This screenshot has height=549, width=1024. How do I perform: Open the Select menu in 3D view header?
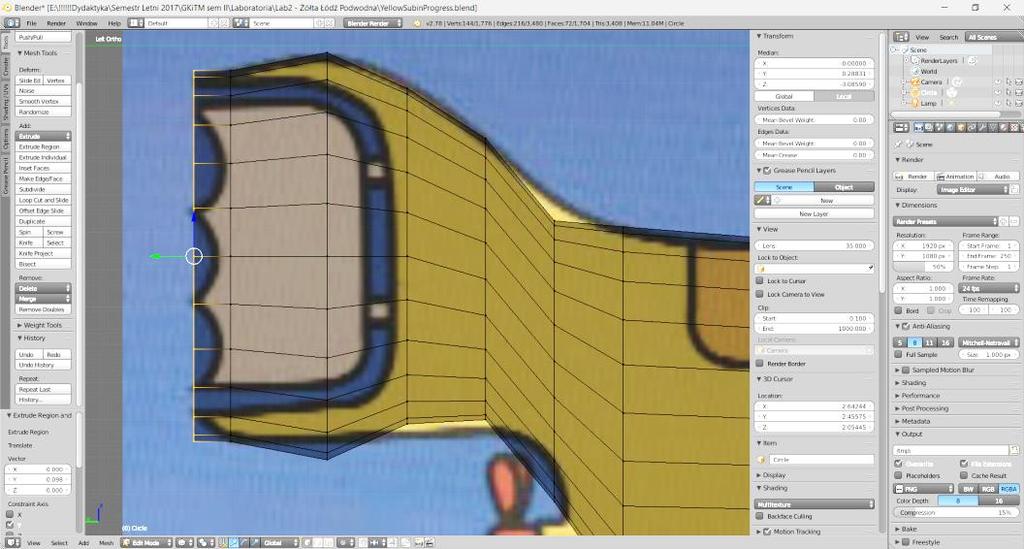pyautogui.click(x=59, y=542)
